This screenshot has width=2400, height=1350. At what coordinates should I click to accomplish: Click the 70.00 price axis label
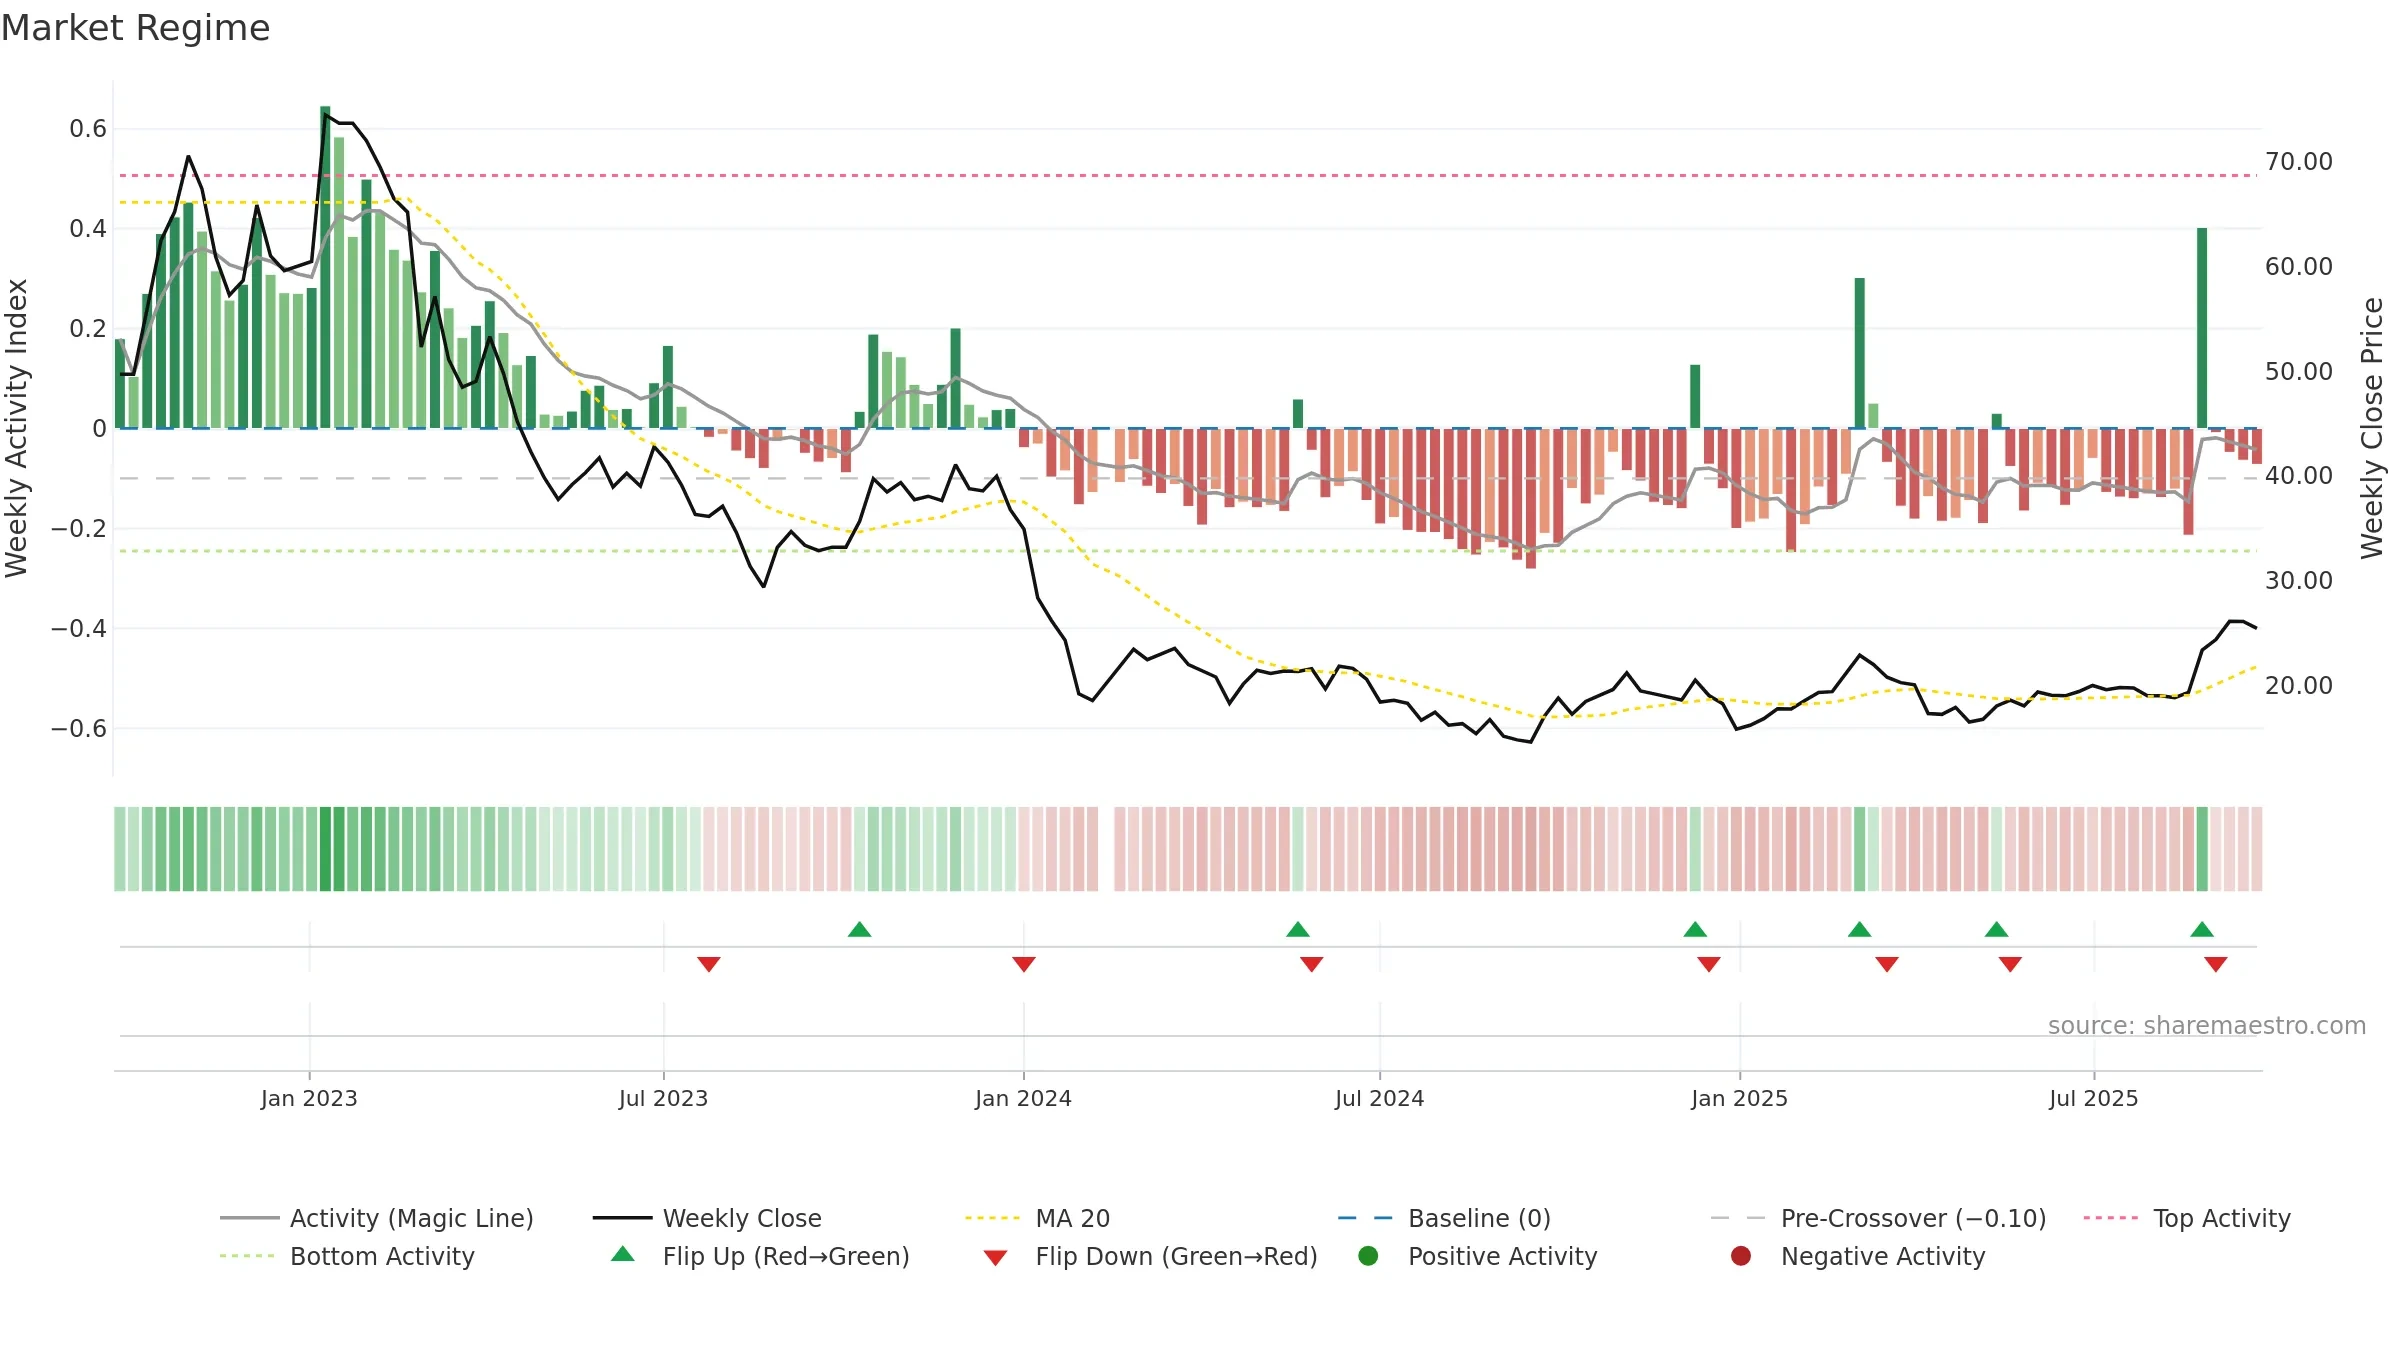(x=2299, y=162)
